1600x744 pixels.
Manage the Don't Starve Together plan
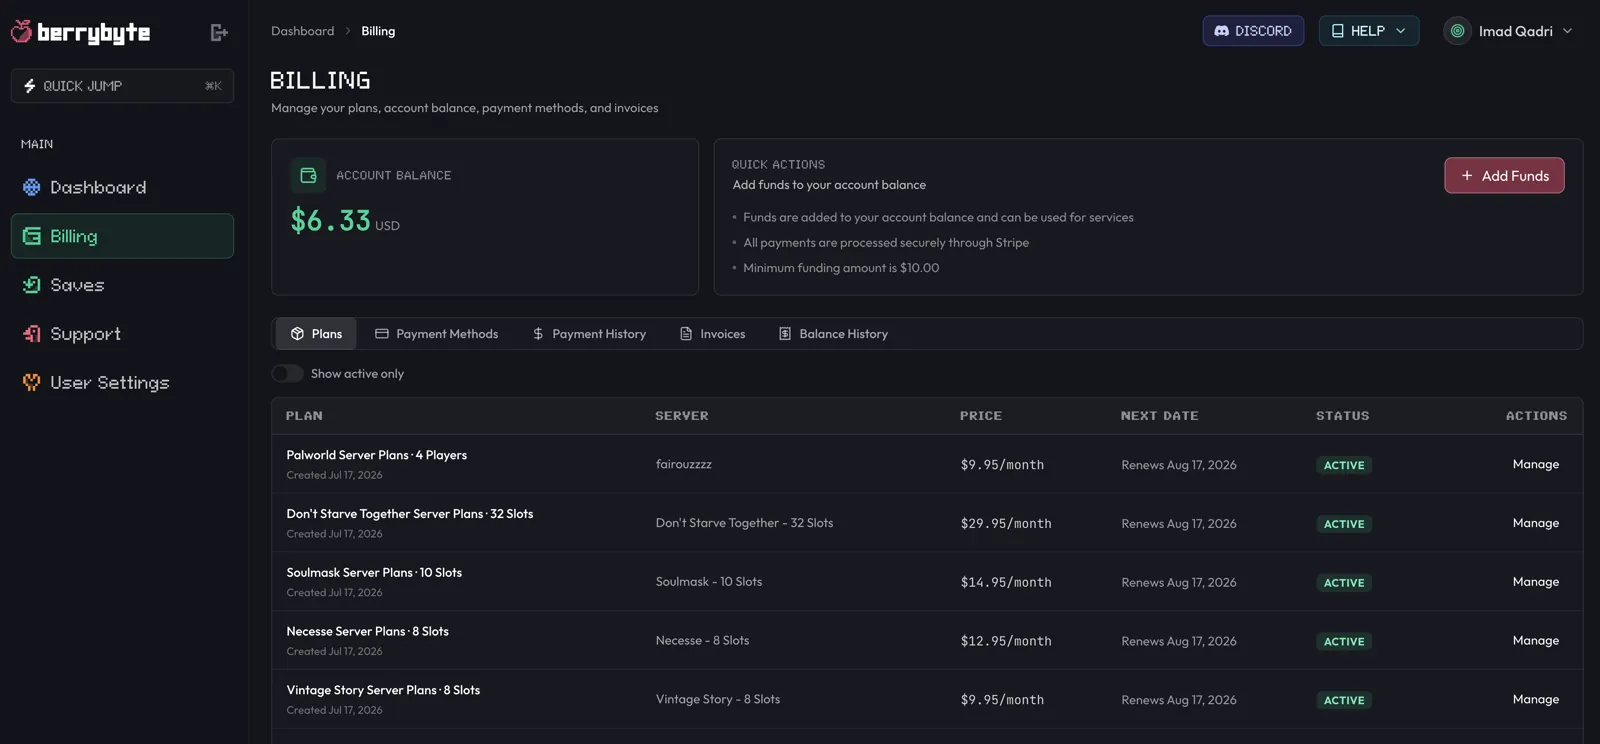coord(1535,523)
